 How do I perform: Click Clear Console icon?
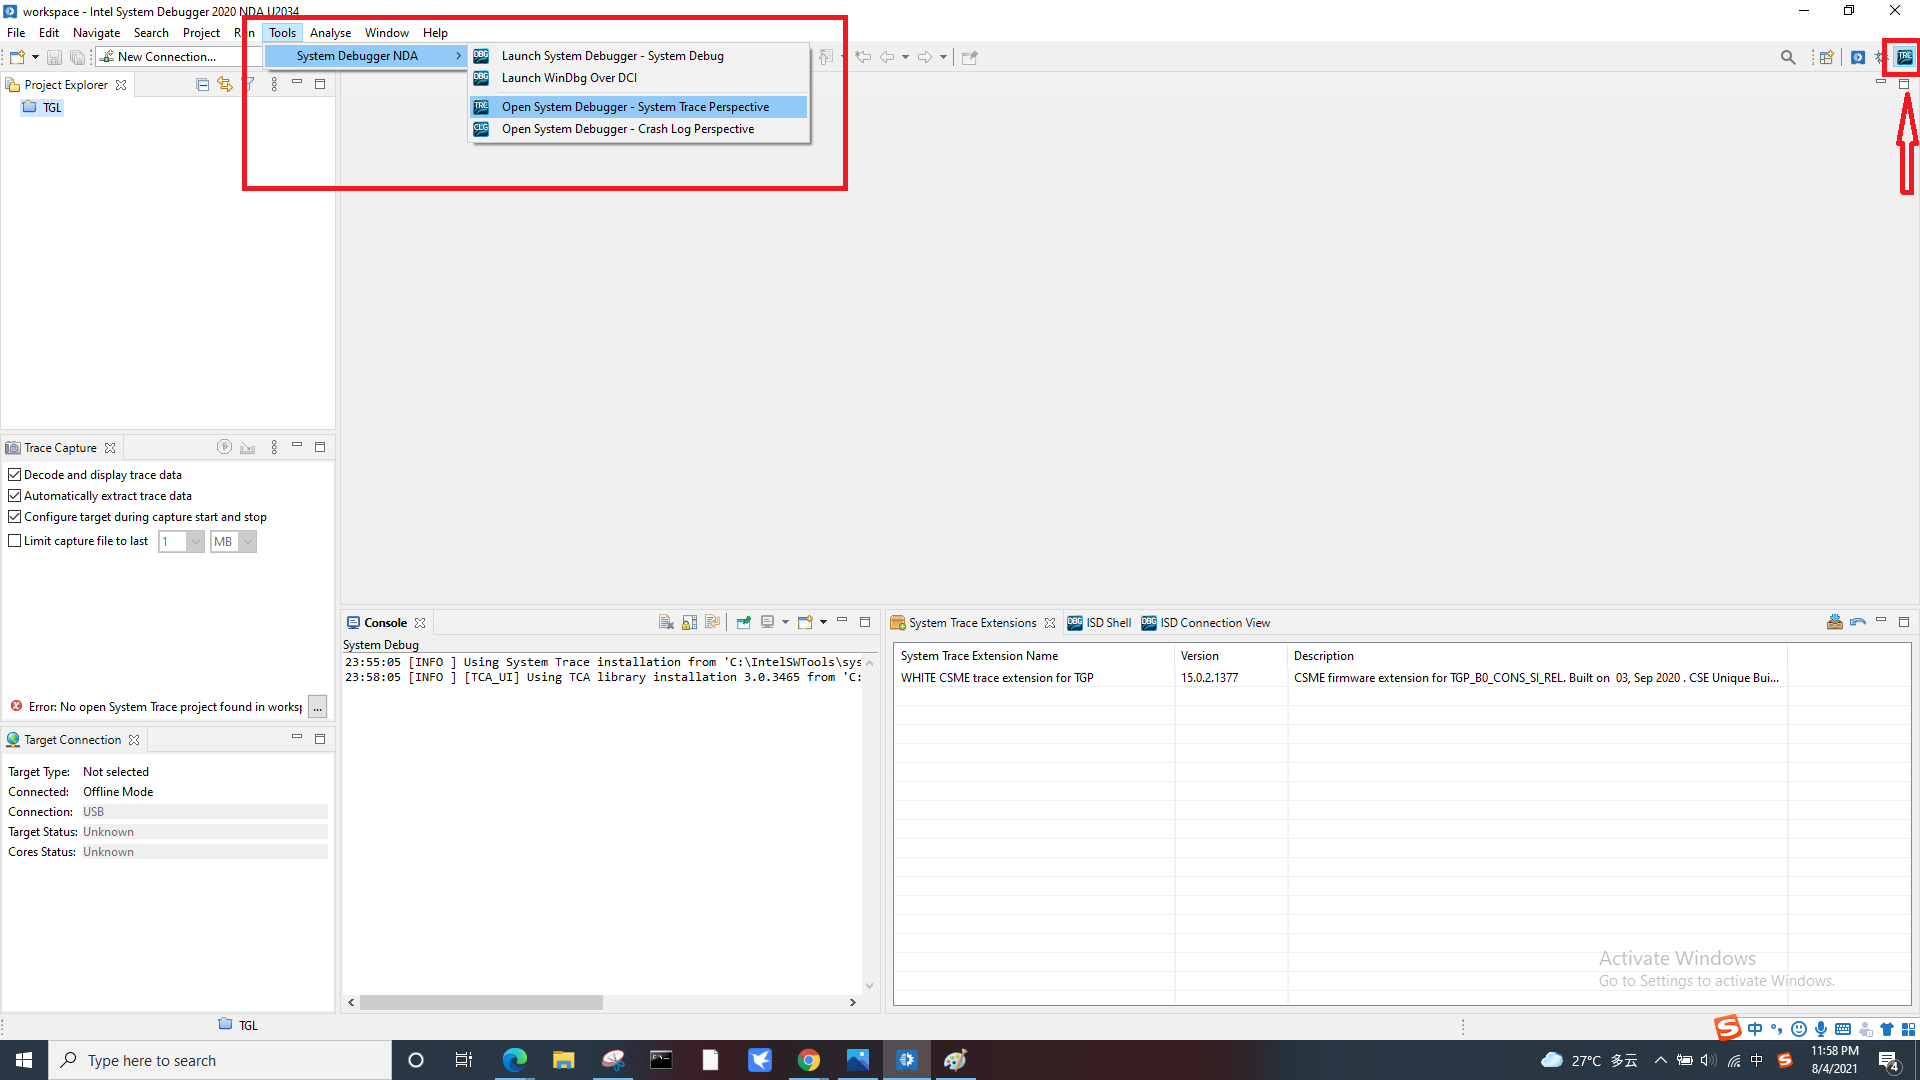pos(666,622)
